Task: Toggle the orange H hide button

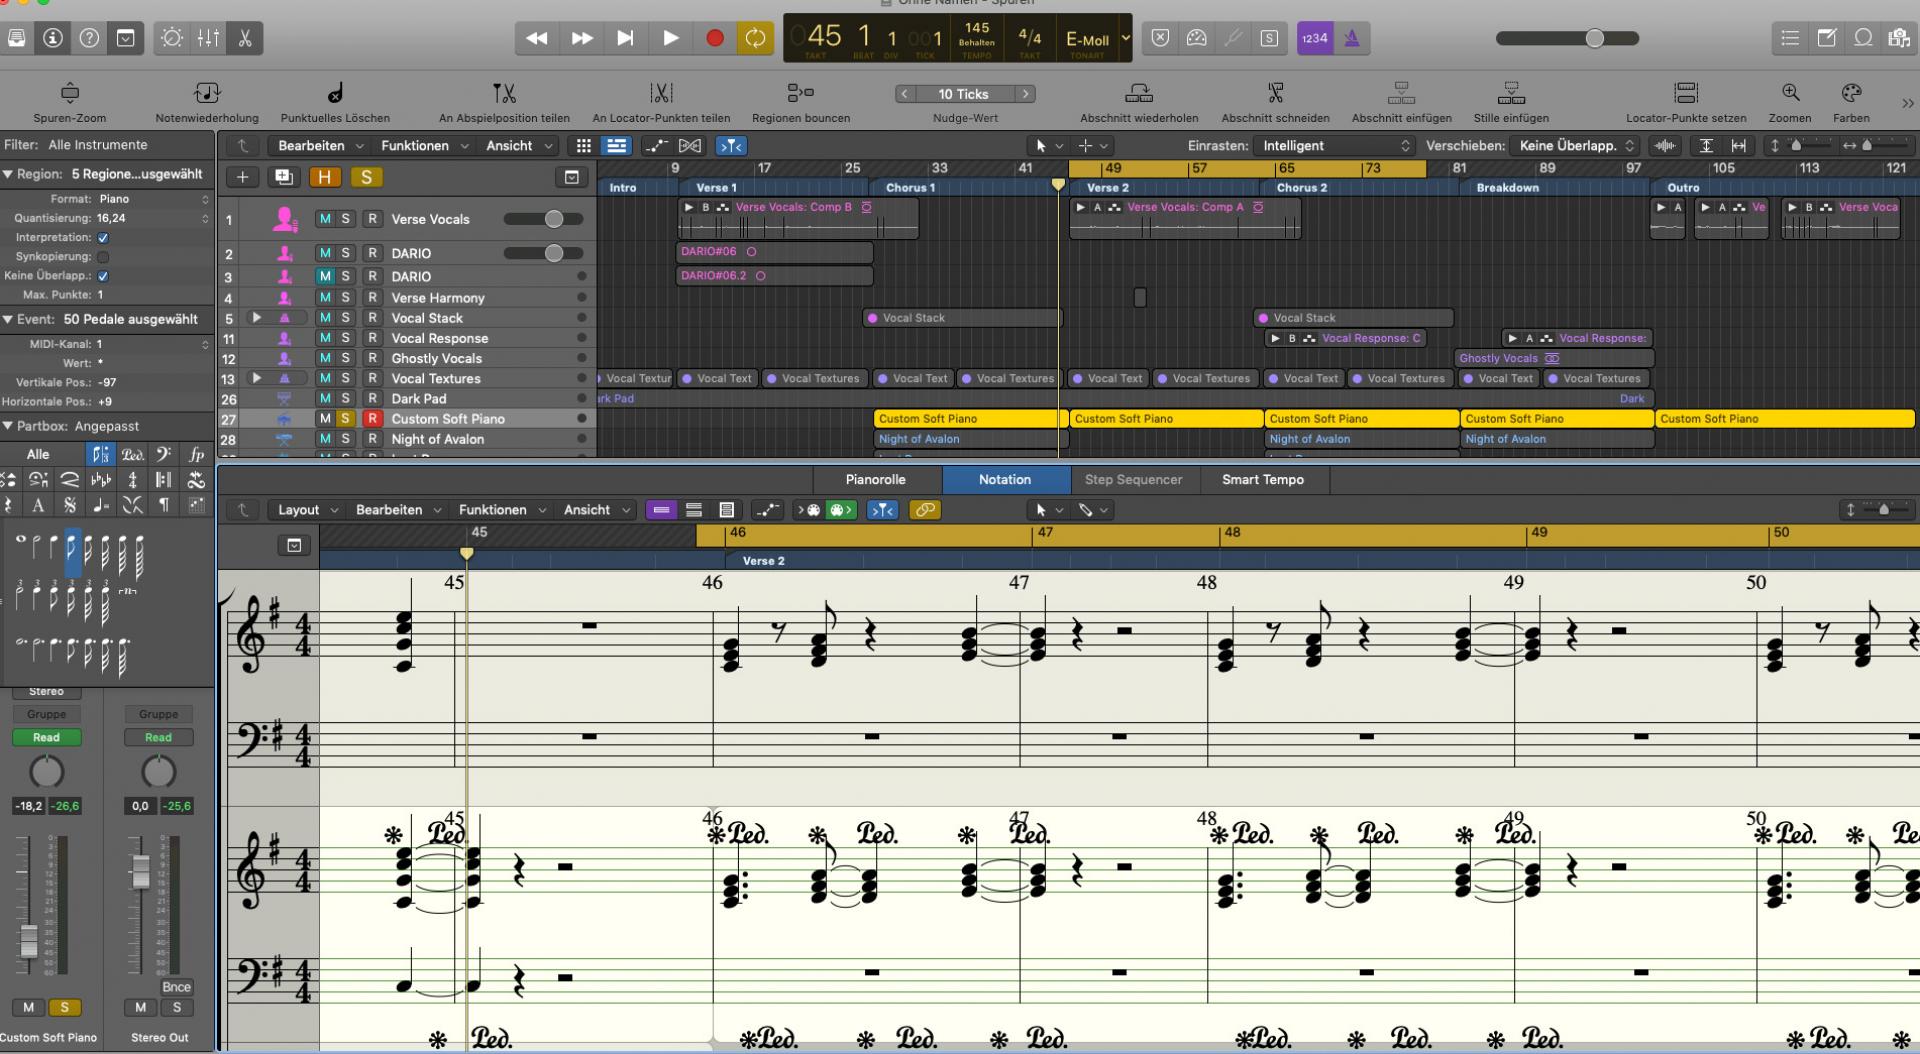Action: [324, 177]
